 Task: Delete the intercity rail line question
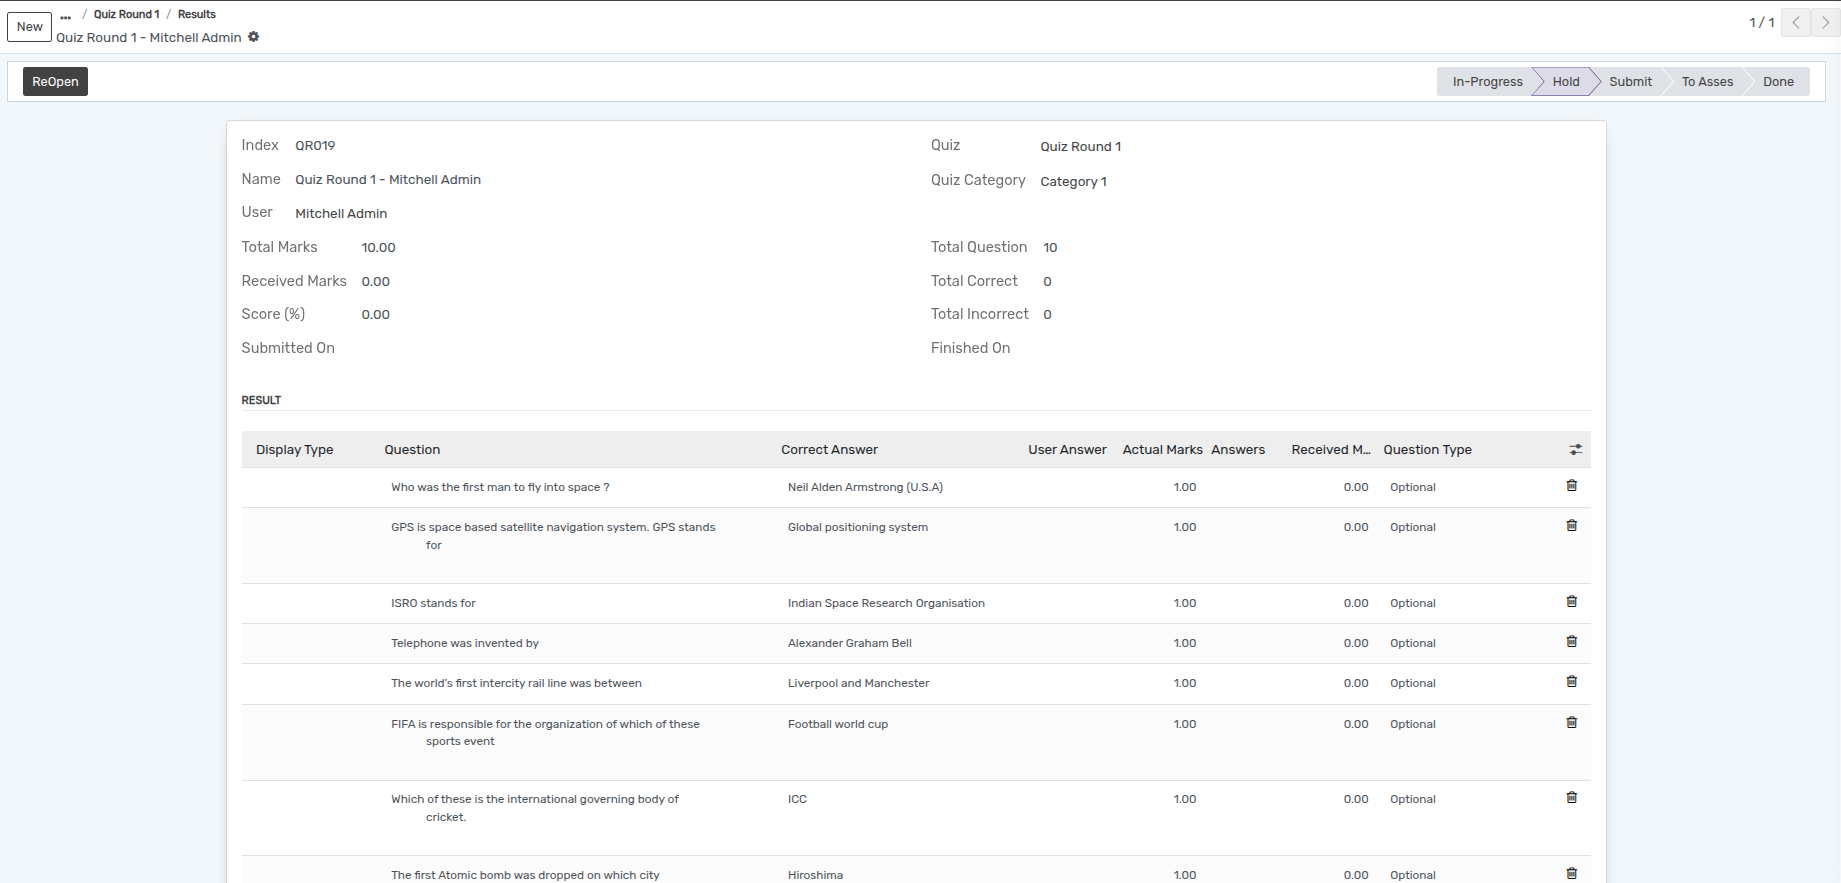click(1571, 682)
